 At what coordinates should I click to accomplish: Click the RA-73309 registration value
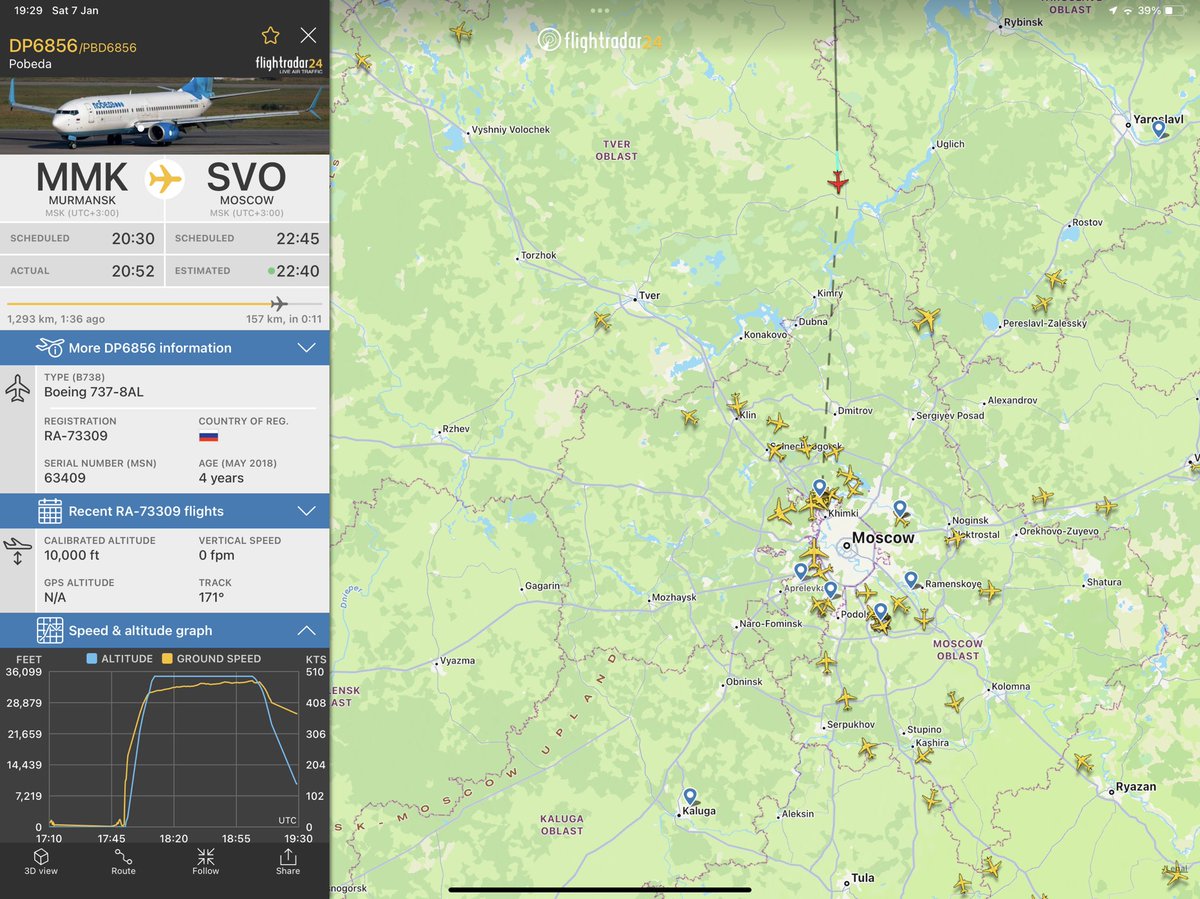pos(76,436)
